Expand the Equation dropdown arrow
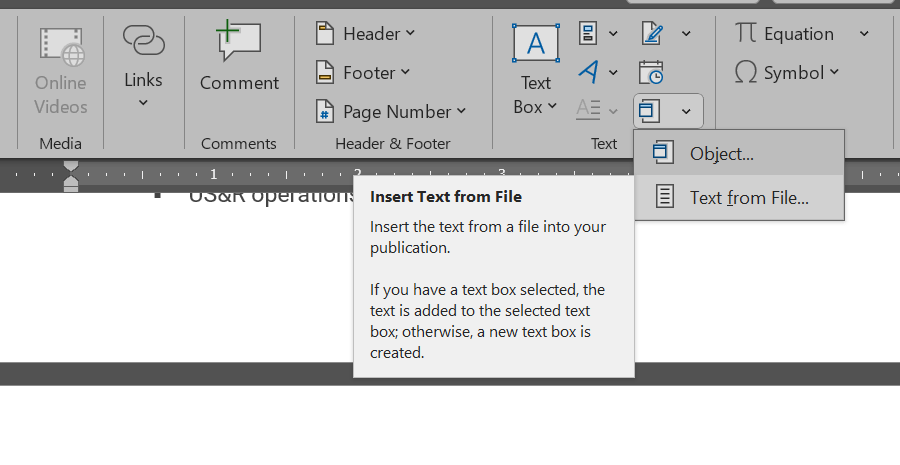The image size is (900, 465). tap(864, 34)
